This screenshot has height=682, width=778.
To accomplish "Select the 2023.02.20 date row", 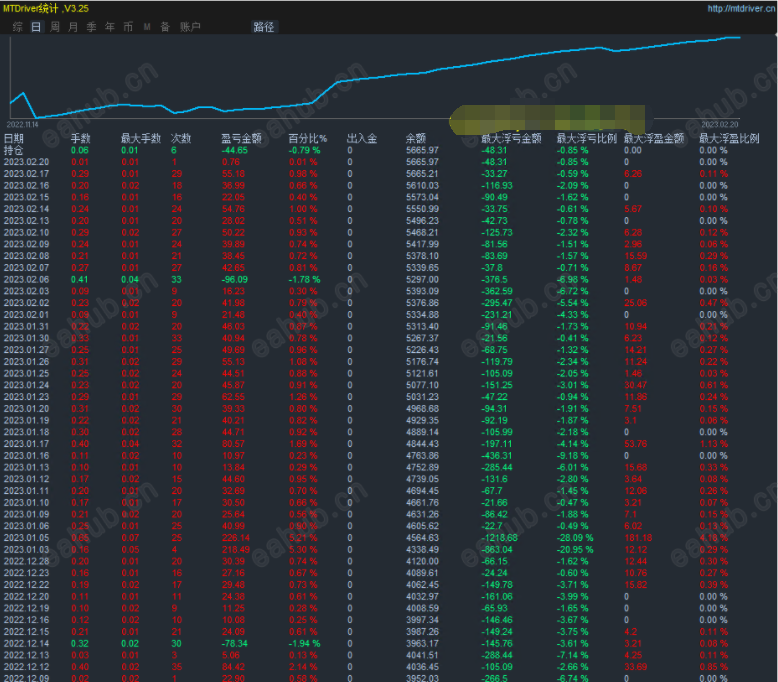I will pyautogui.click(x=26, y=162).
